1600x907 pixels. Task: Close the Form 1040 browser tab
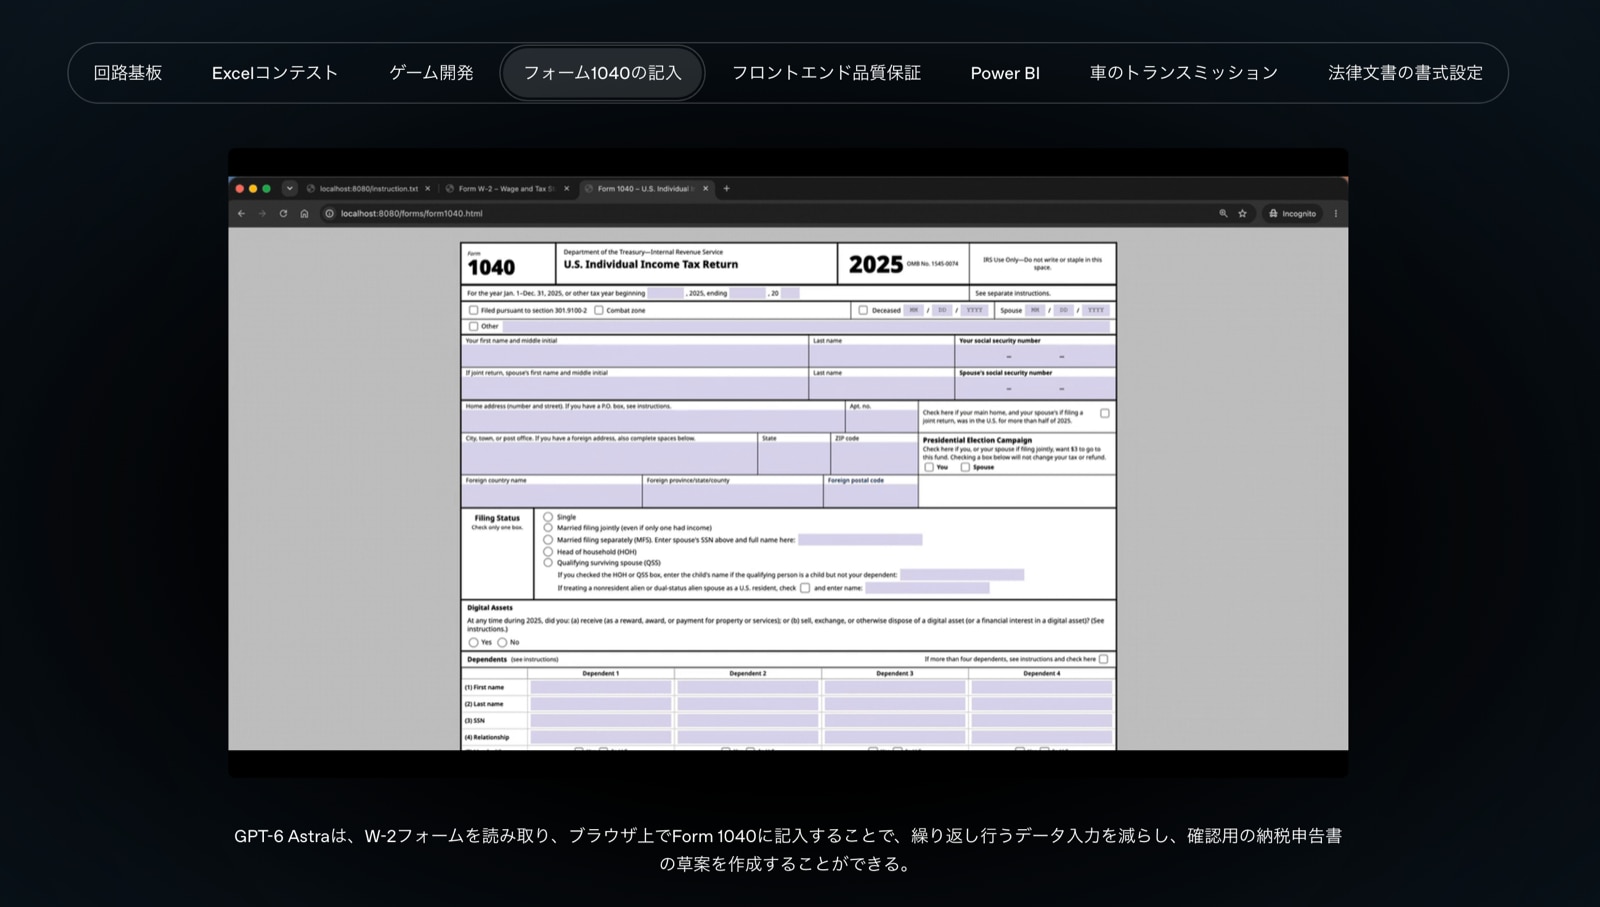pos(706,188)
